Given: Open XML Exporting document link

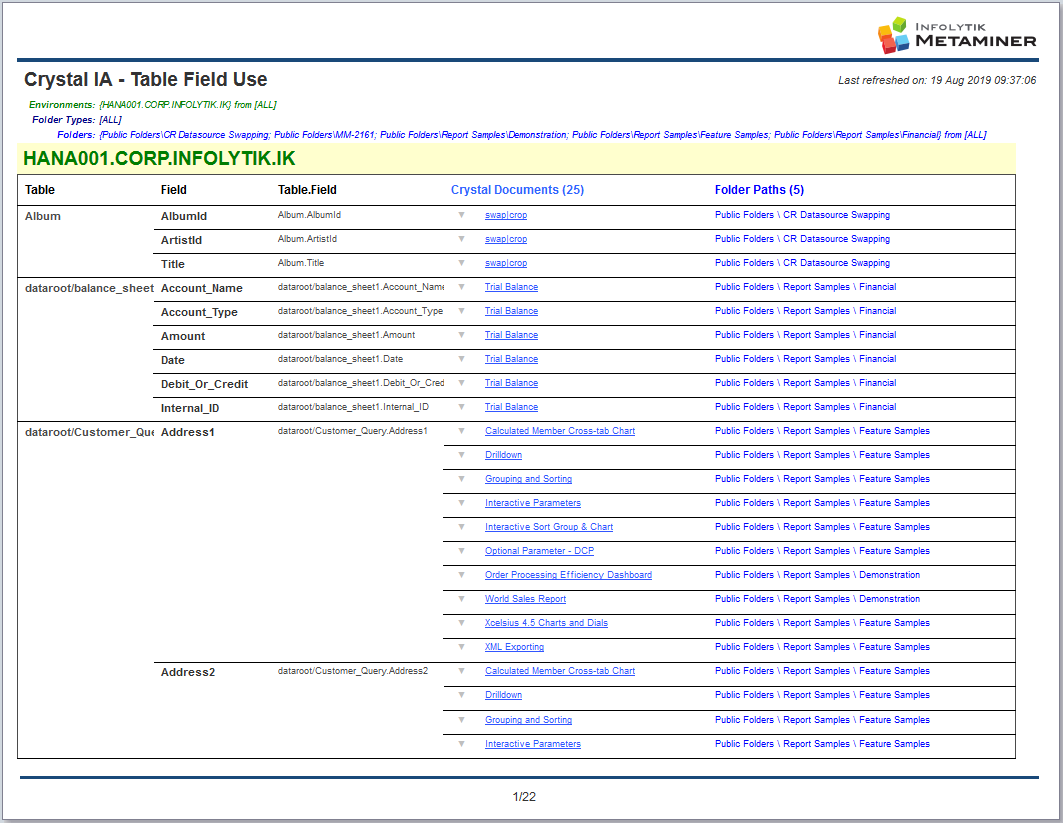Looking at the screenshot, I should [x=515, y=647].
